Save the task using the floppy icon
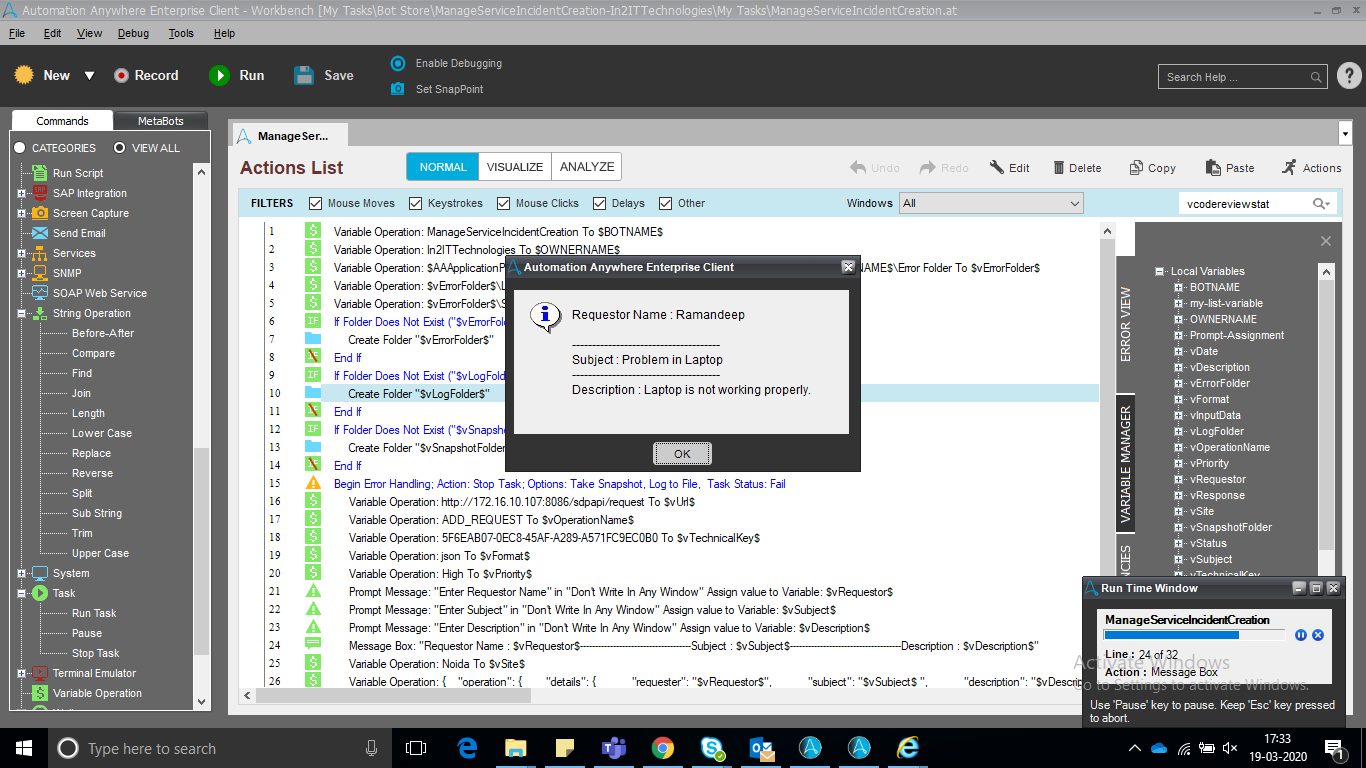The width and height of the screenshot is (1366, 768). click(x=304, y=75)
